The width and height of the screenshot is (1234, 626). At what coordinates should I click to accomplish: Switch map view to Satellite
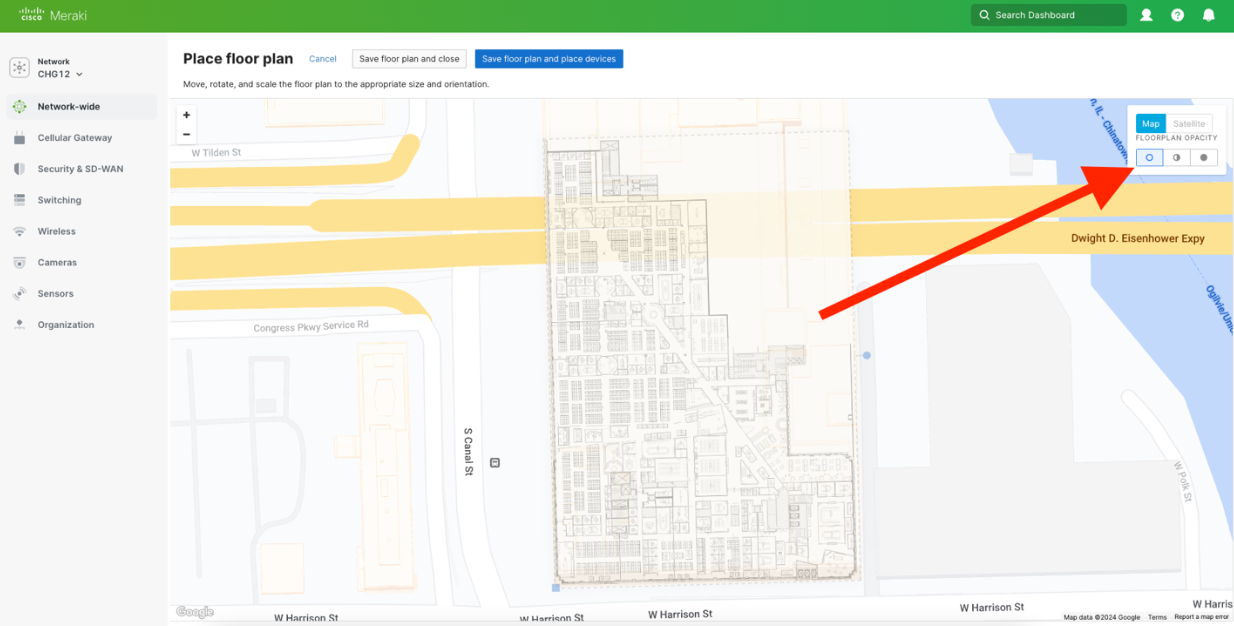(1188, 124)
